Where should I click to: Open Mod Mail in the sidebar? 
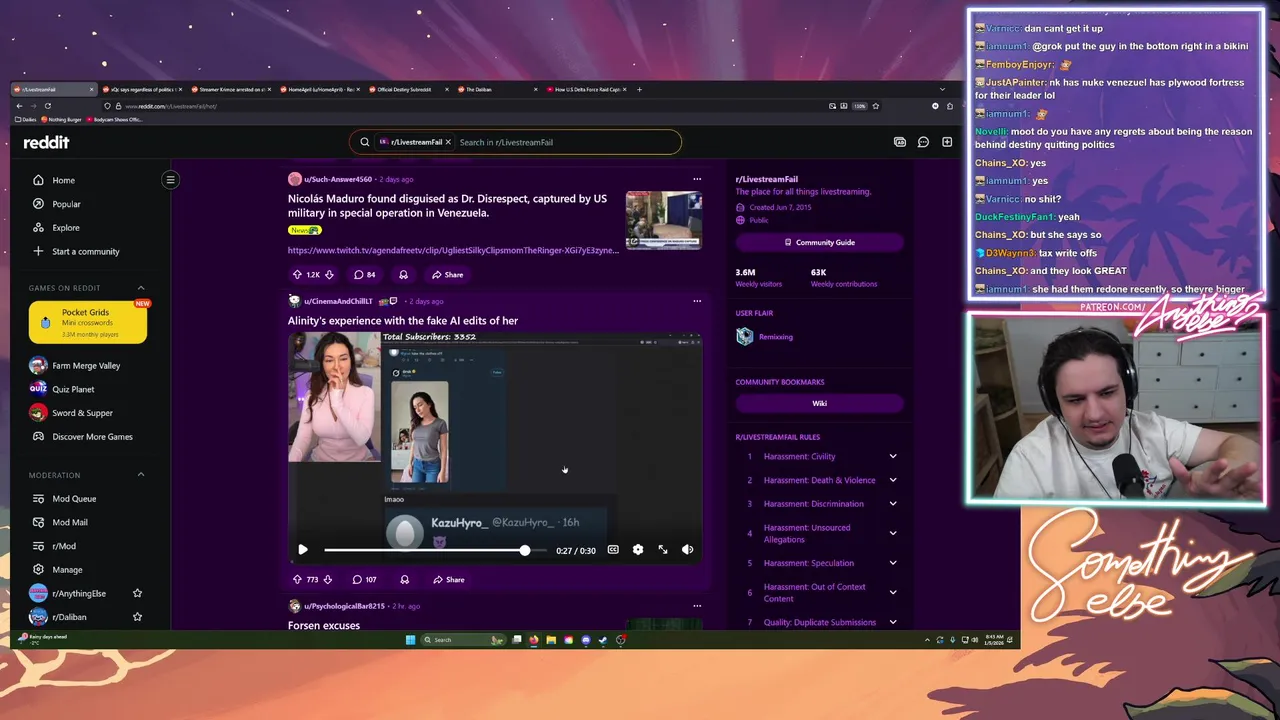(70, 523)
